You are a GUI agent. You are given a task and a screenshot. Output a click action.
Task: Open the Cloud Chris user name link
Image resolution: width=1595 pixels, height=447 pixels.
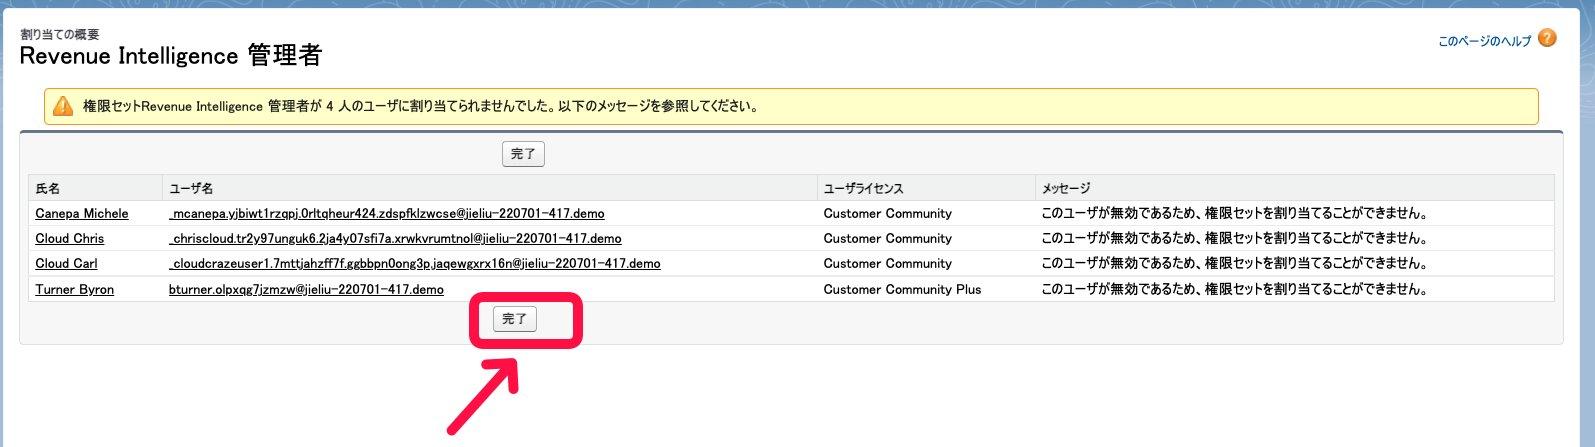70,238
